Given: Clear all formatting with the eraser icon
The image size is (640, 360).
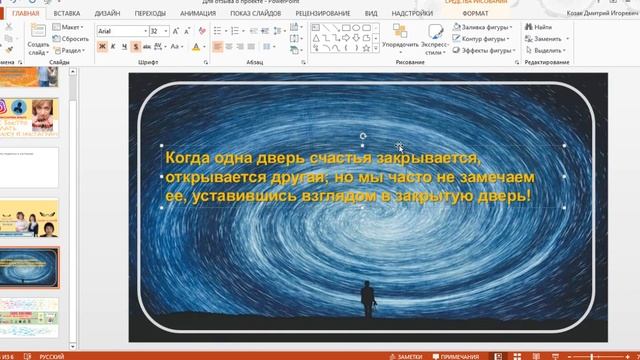Looking at the screenshot, I should pyautogui.click(x=202, y=31).
